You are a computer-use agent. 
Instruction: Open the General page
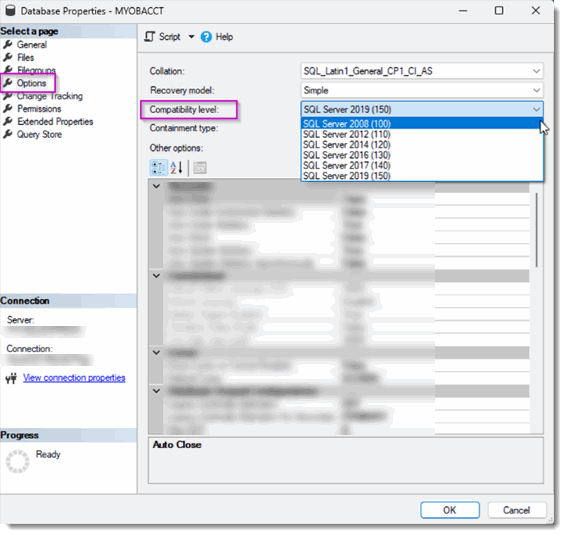32,45
